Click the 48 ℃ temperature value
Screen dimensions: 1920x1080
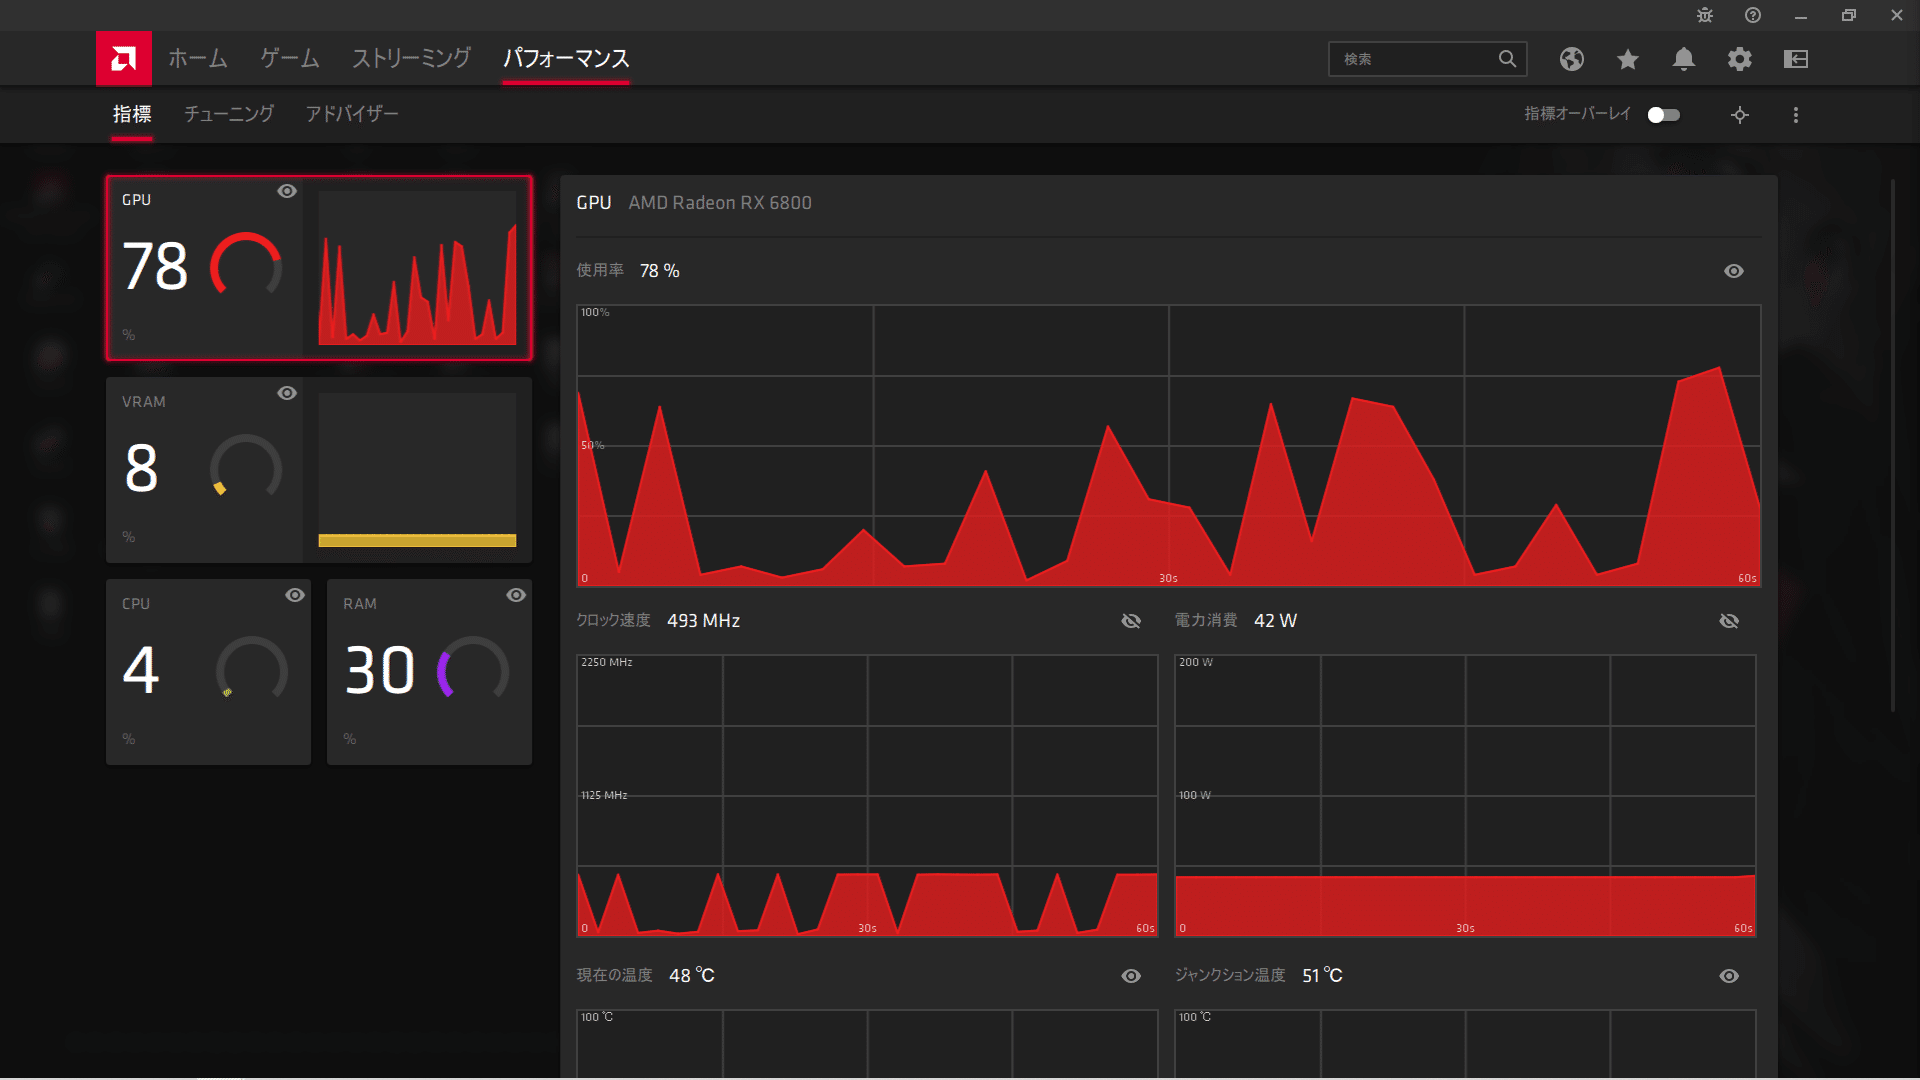pyautogui.click(x=692, y=976)
